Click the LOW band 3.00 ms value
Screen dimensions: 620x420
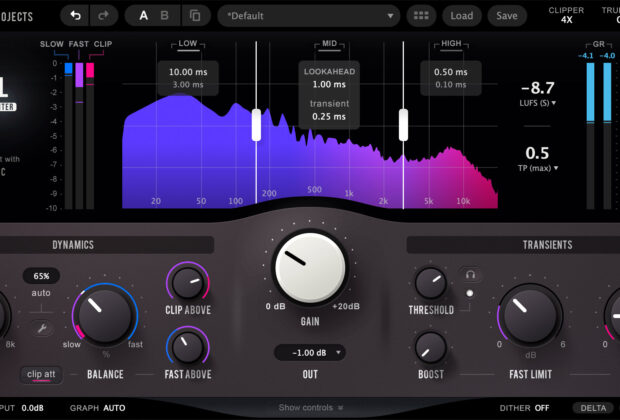[x=188, y=85]
